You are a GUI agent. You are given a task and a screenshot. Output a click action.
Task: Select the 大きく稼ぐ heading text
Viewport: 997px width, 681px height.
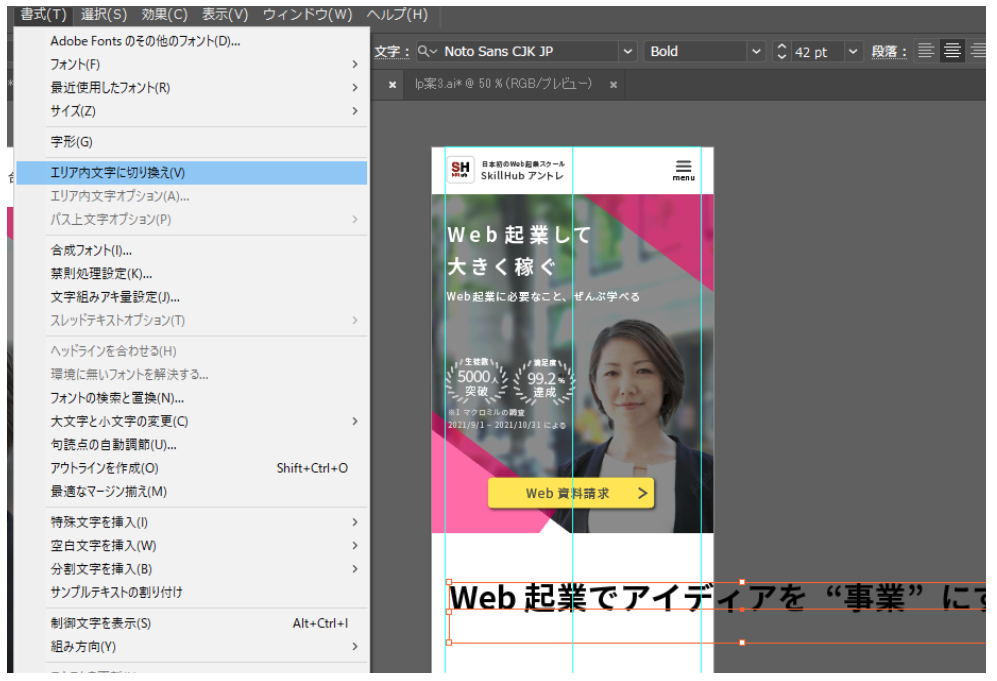click(x=502, y=267)
